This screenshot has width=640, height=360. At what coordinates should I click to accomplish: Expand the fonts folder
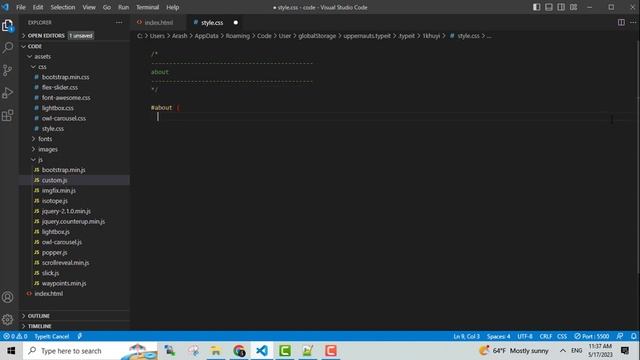tap(75, 139)
